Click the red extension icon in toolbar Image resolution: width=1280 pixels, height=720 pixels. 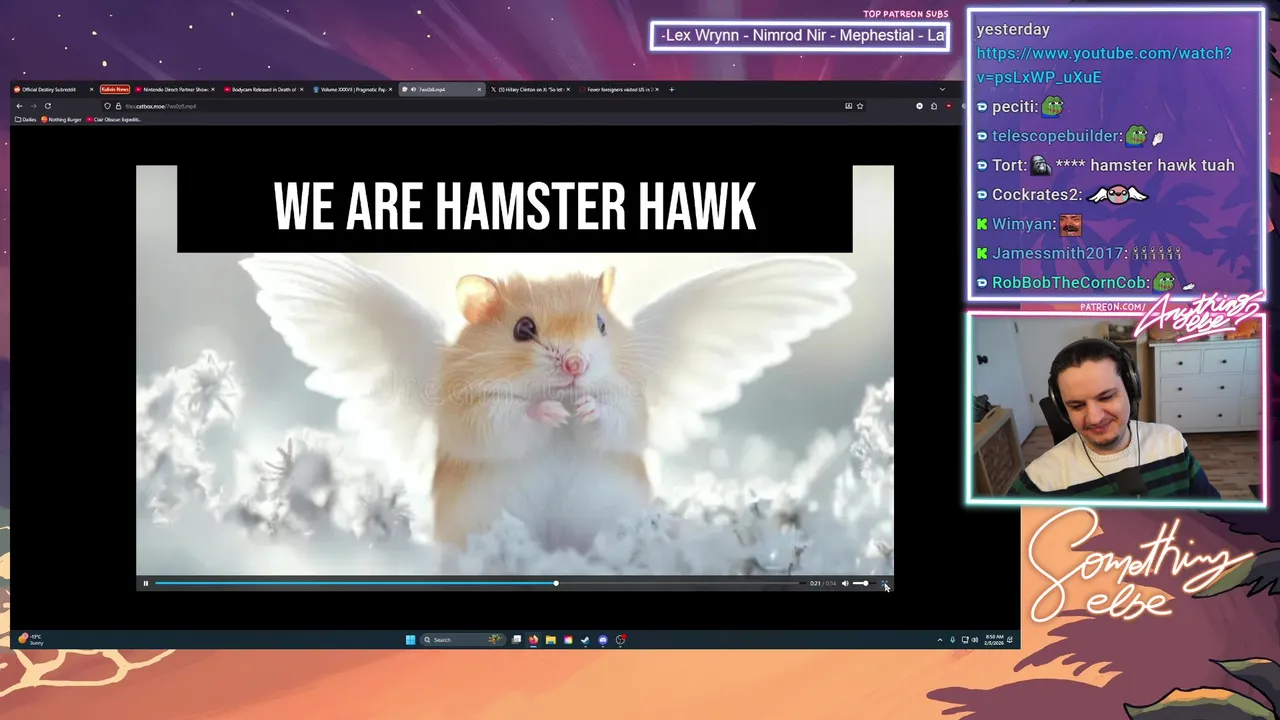pyautogui.click(x=949, y=106)
